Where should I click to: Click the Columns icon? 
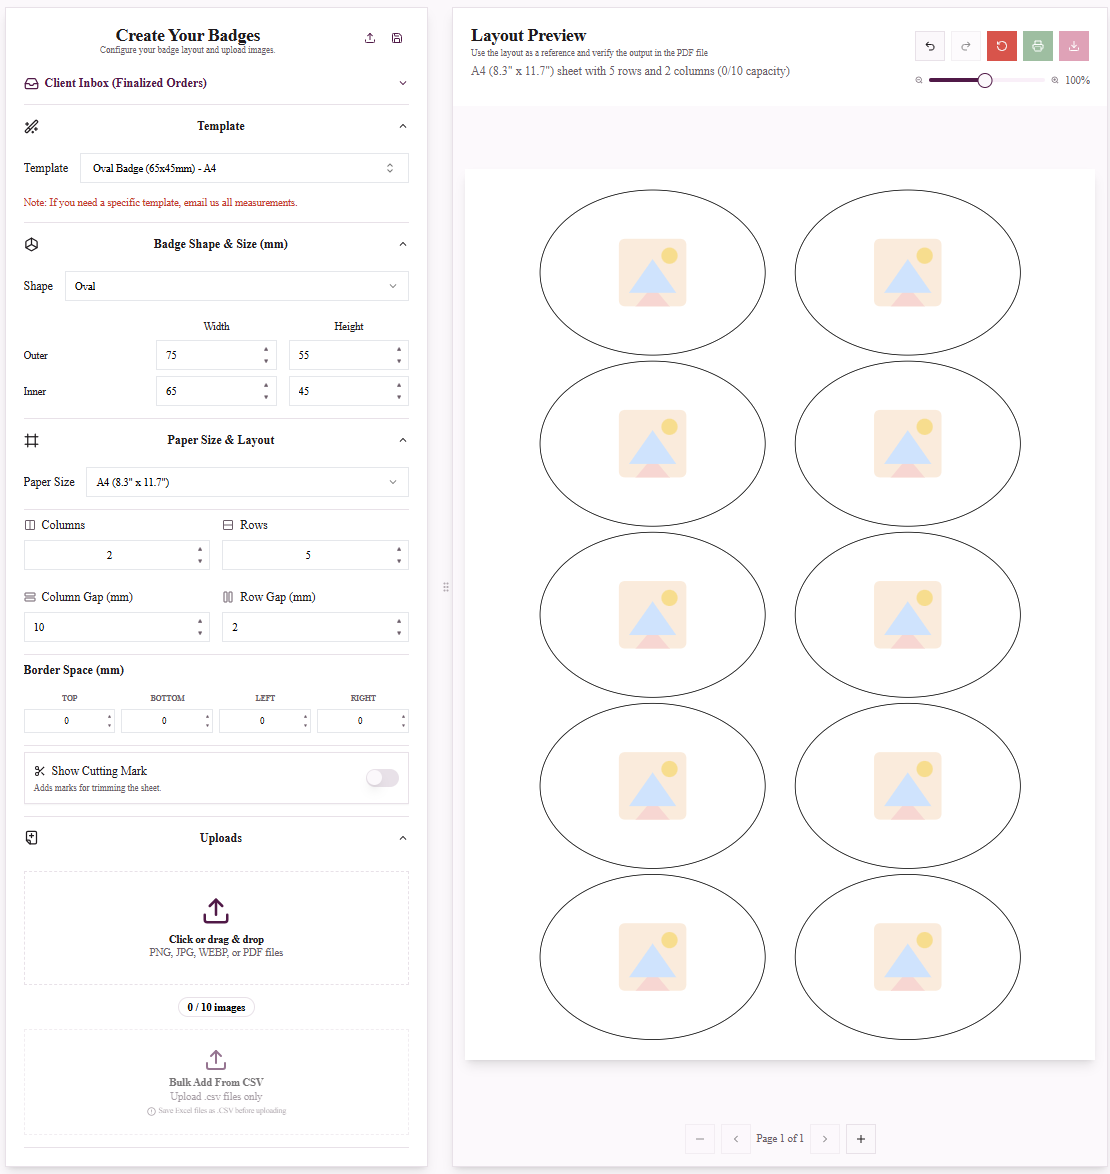pos(30,525)
